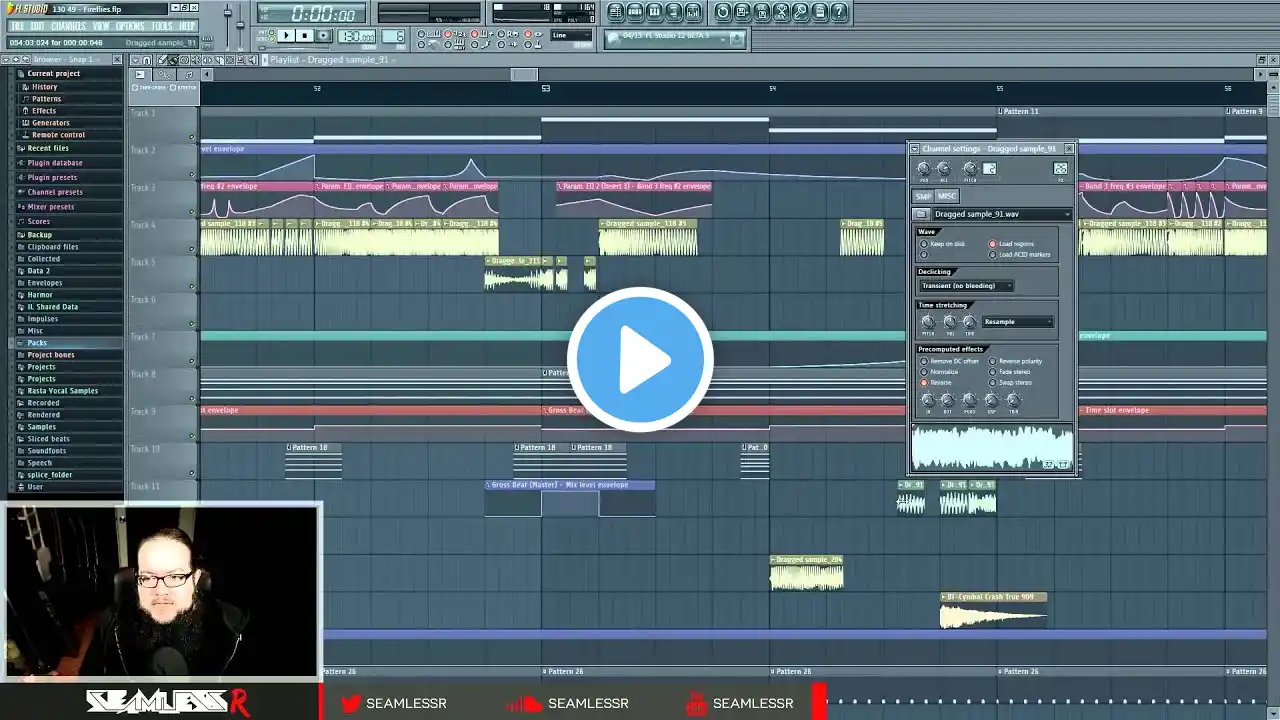Click the transport Record button

click(323, 36)
